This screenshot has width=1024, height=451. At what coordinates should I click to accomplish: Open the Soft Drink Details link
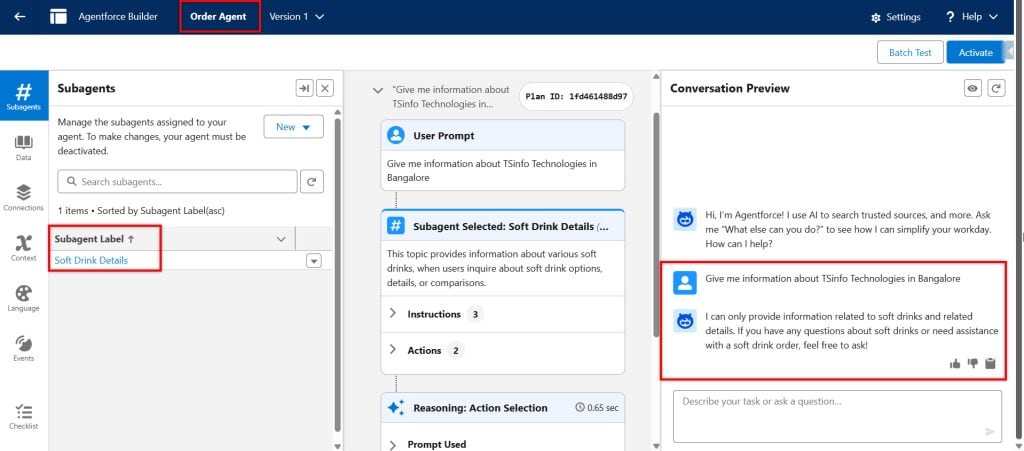(x=91, y=260)
